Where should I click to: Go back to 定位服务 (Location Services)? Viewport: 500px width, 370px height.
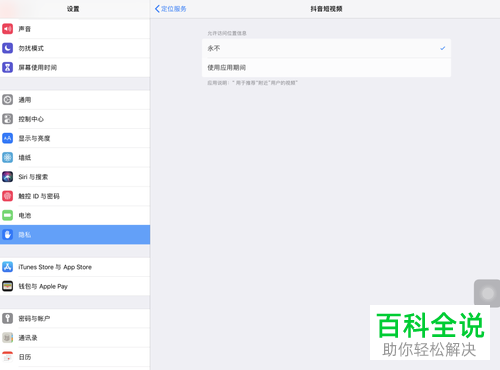[x=170, y=9]
